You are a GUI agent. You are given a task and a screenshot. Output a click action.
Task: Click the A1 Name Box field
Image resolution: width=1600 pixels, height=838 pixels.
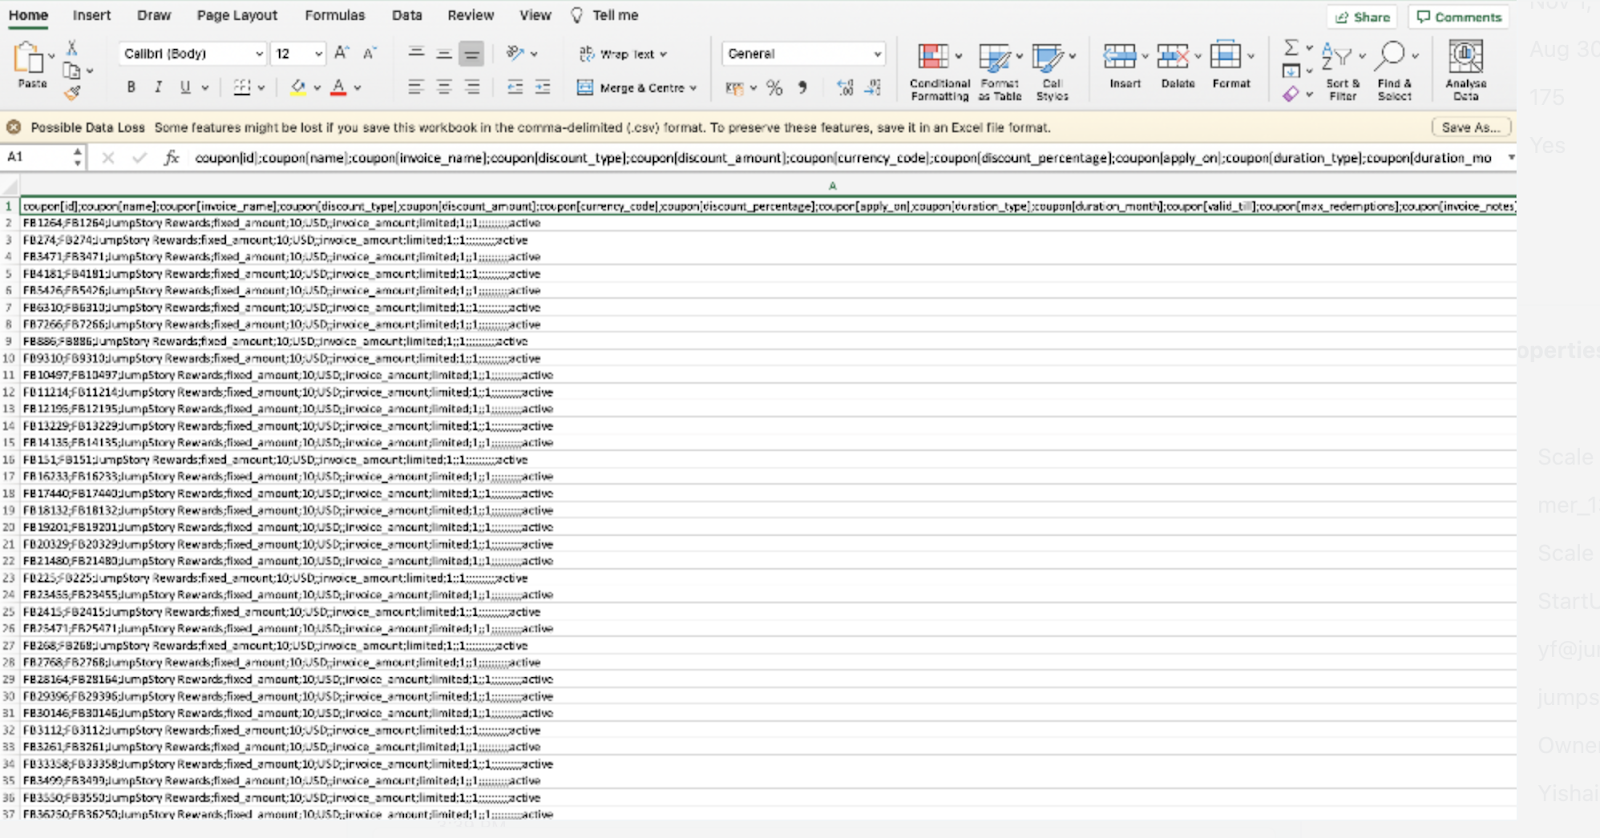tap(38, 158)
